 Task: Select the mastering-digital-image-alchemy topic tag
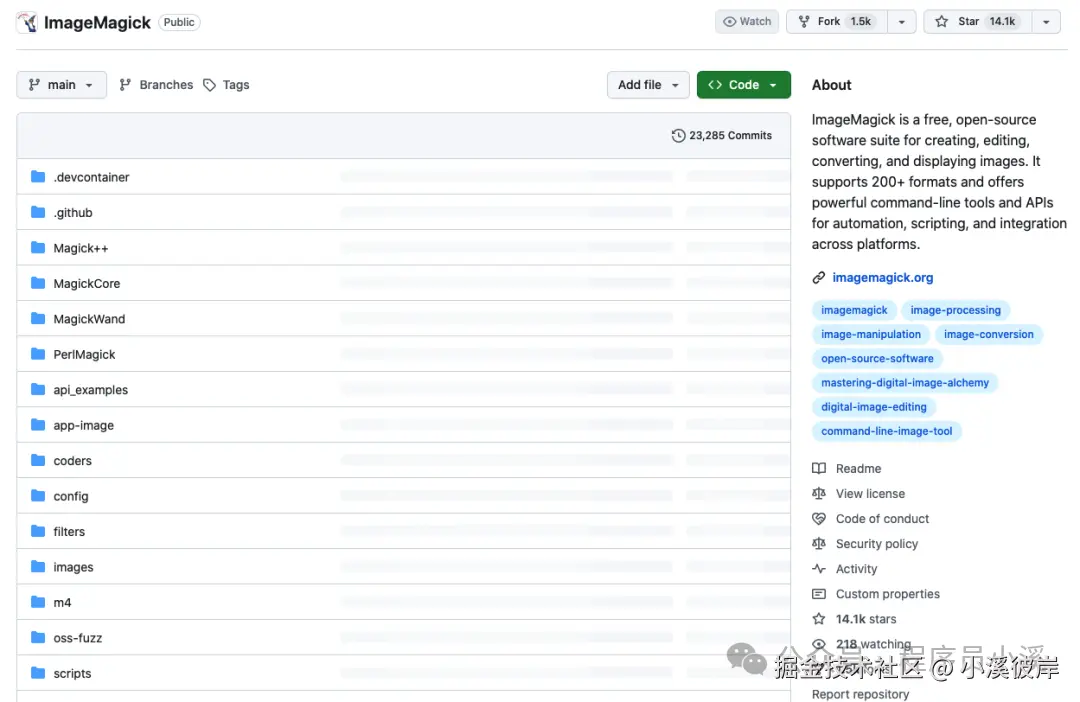click(x=904, y=382)
